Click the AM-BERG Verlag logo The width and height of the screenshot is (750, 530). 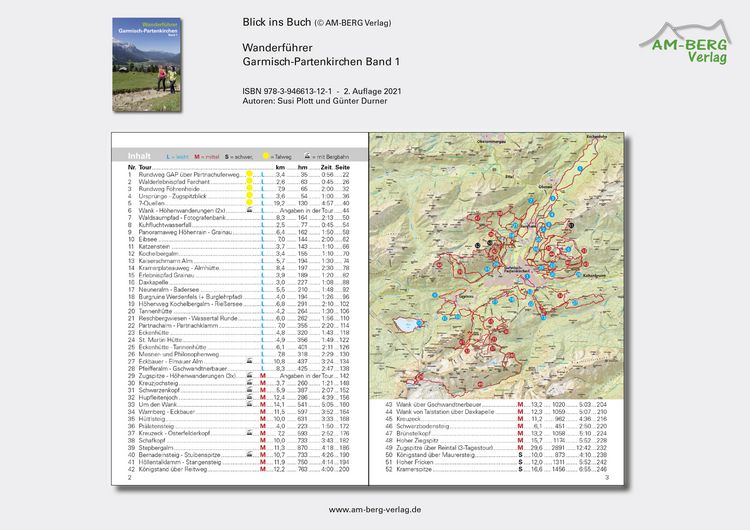685,42
